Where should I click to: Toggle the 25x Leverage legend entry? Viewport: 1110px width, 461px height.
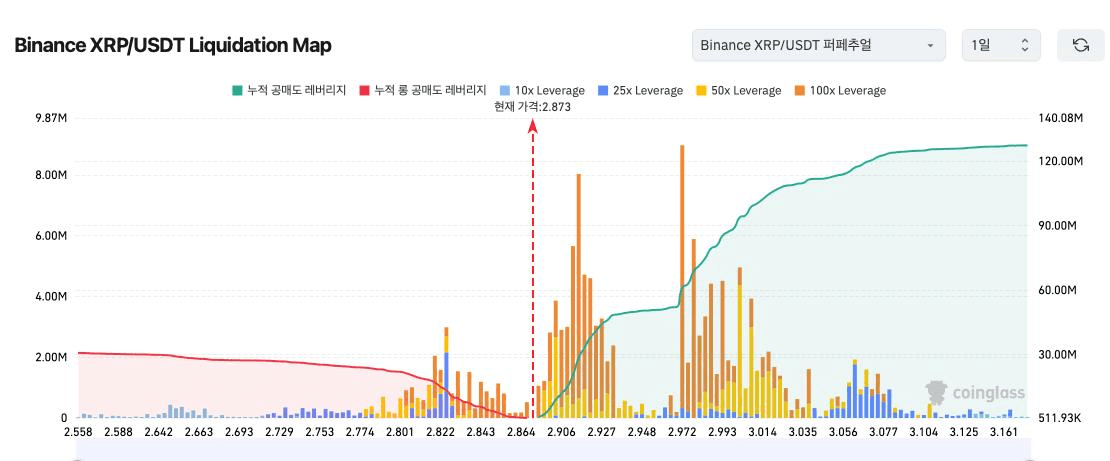point(640,91)
